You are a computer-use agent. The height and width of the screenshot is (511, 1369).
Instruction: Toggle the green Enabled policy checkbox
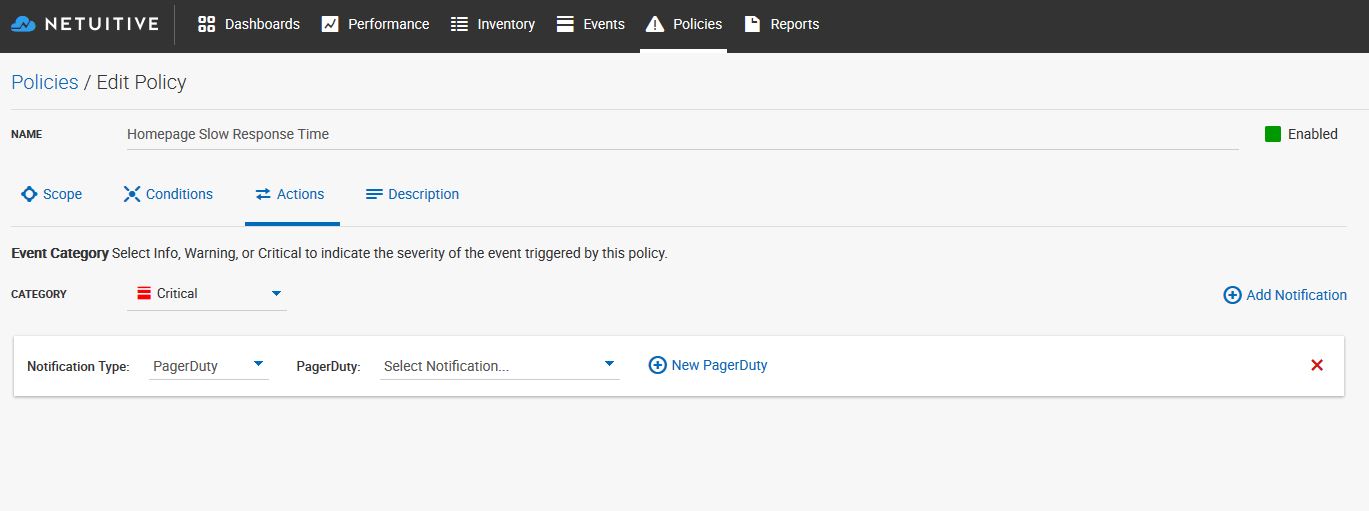click(x=1273, y=134)
